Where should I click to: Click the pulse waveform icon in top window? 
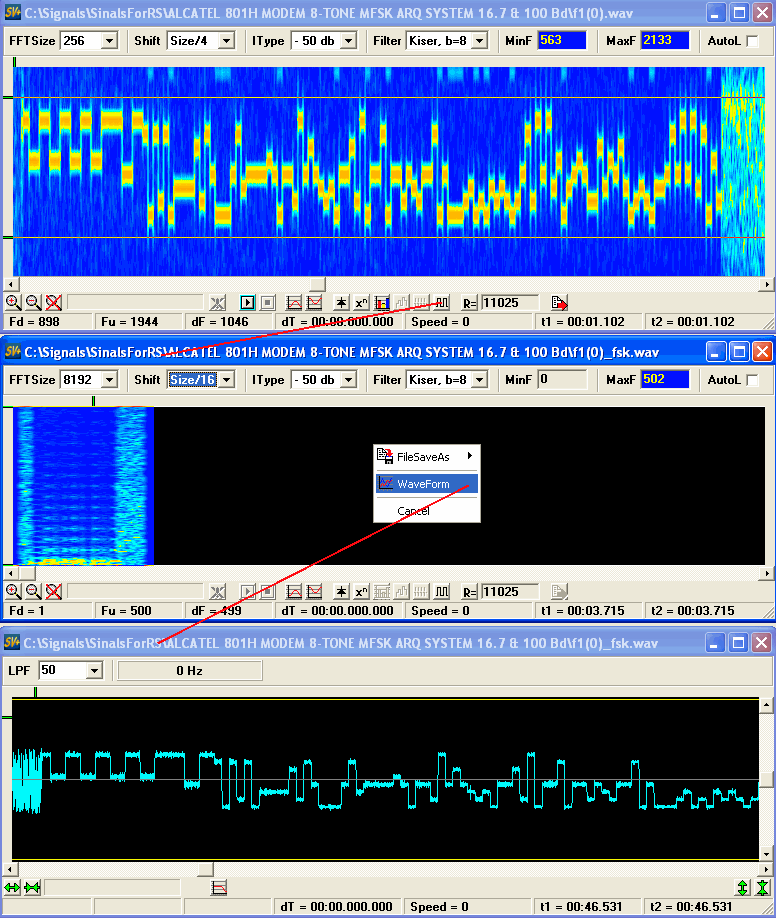pyautogui.click(x=441, y=302)
